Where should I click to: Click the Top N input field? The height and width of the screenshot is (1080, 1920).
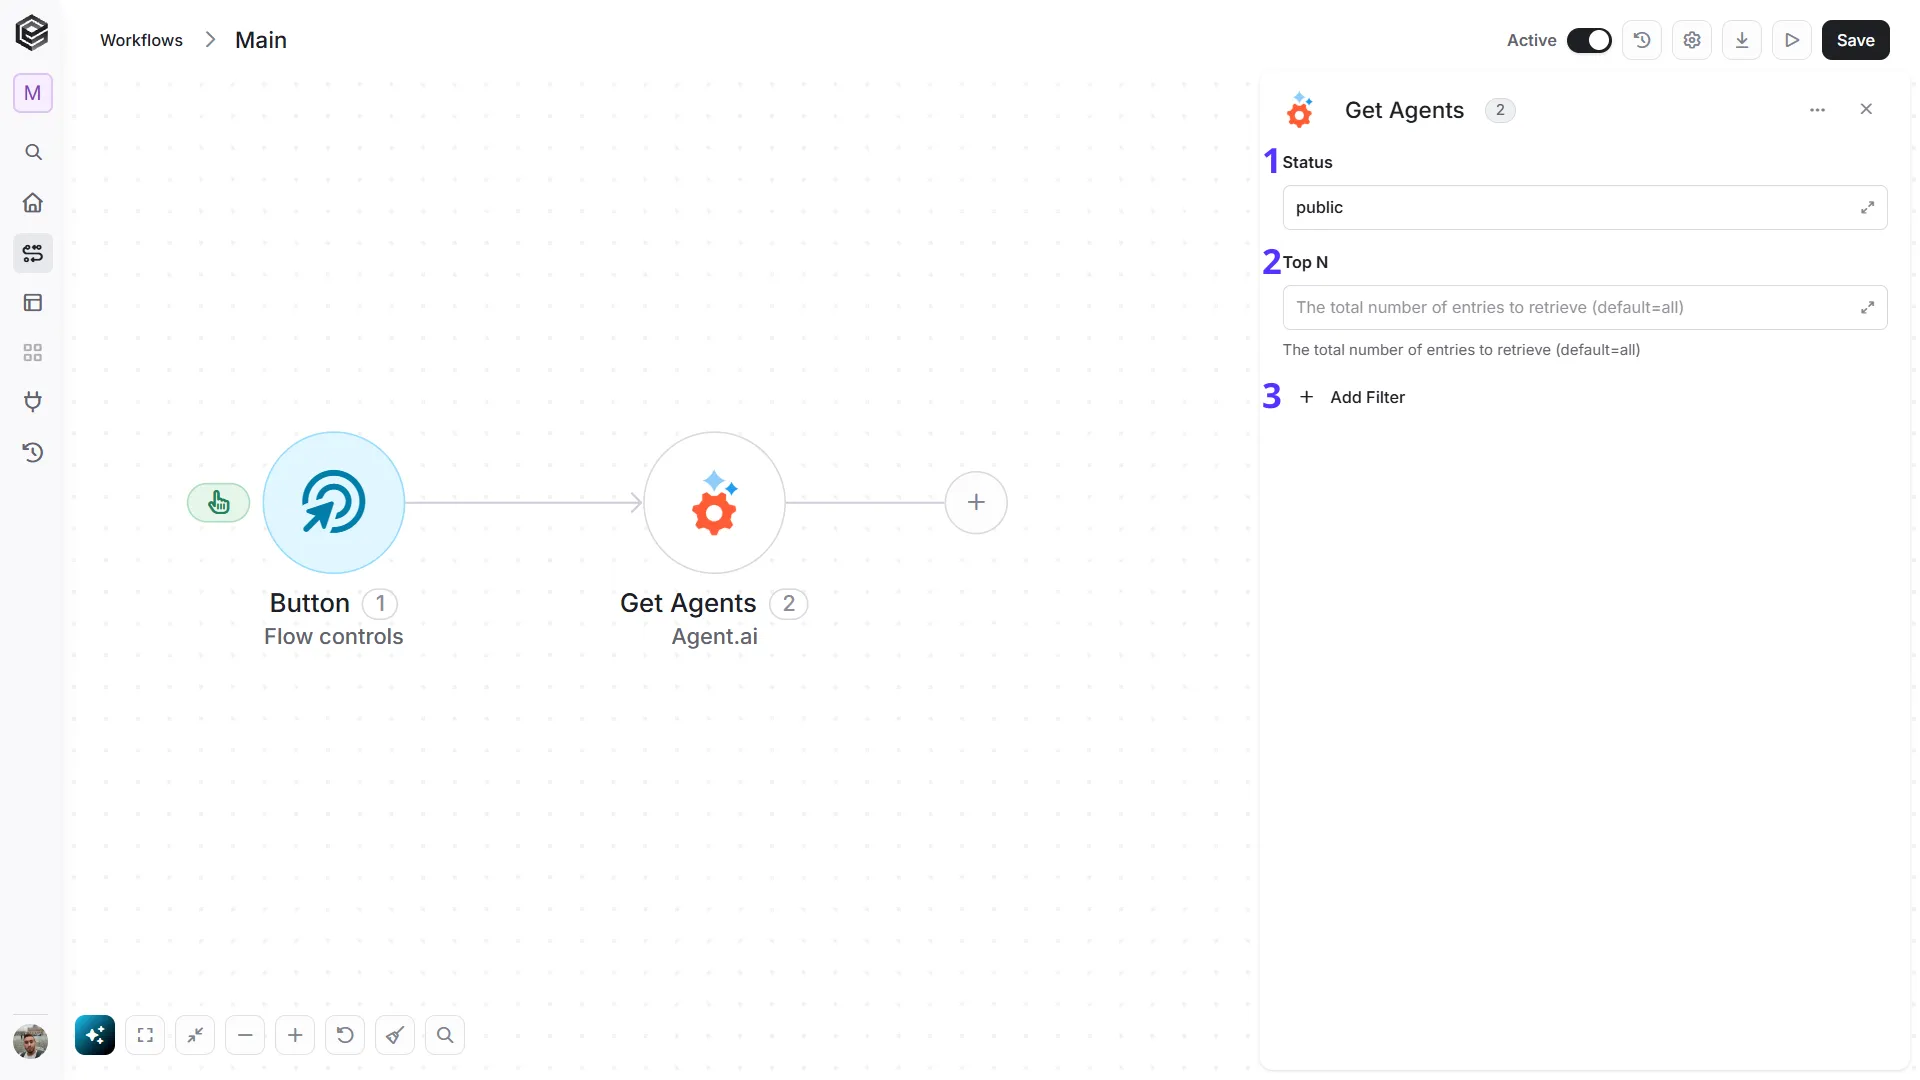coord(1584,307)
